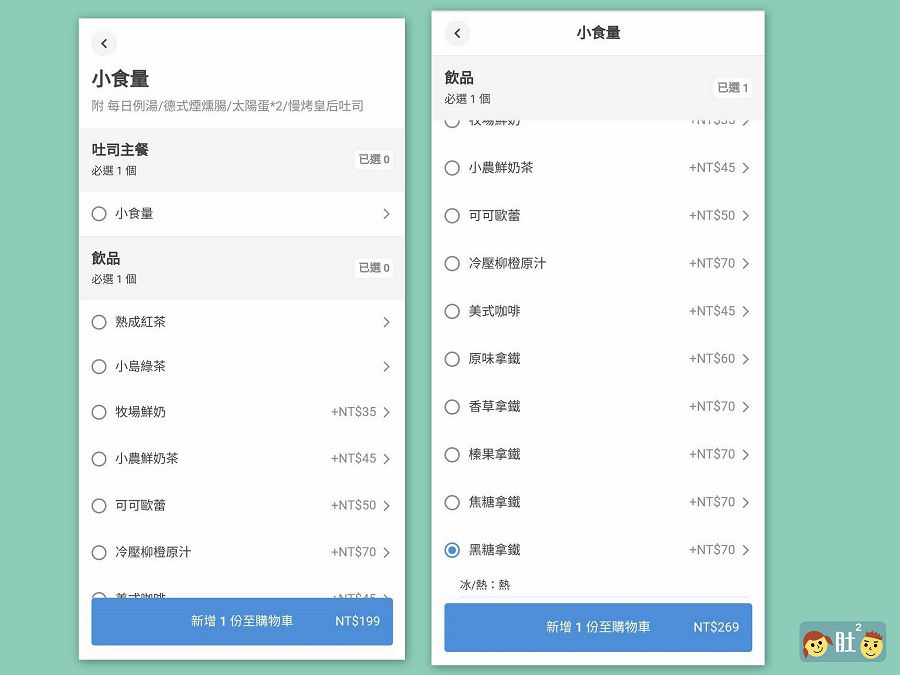This screenshot has height=675, width=900.
Task: Add to cart for NT$199
Action: tap(242, 621)
